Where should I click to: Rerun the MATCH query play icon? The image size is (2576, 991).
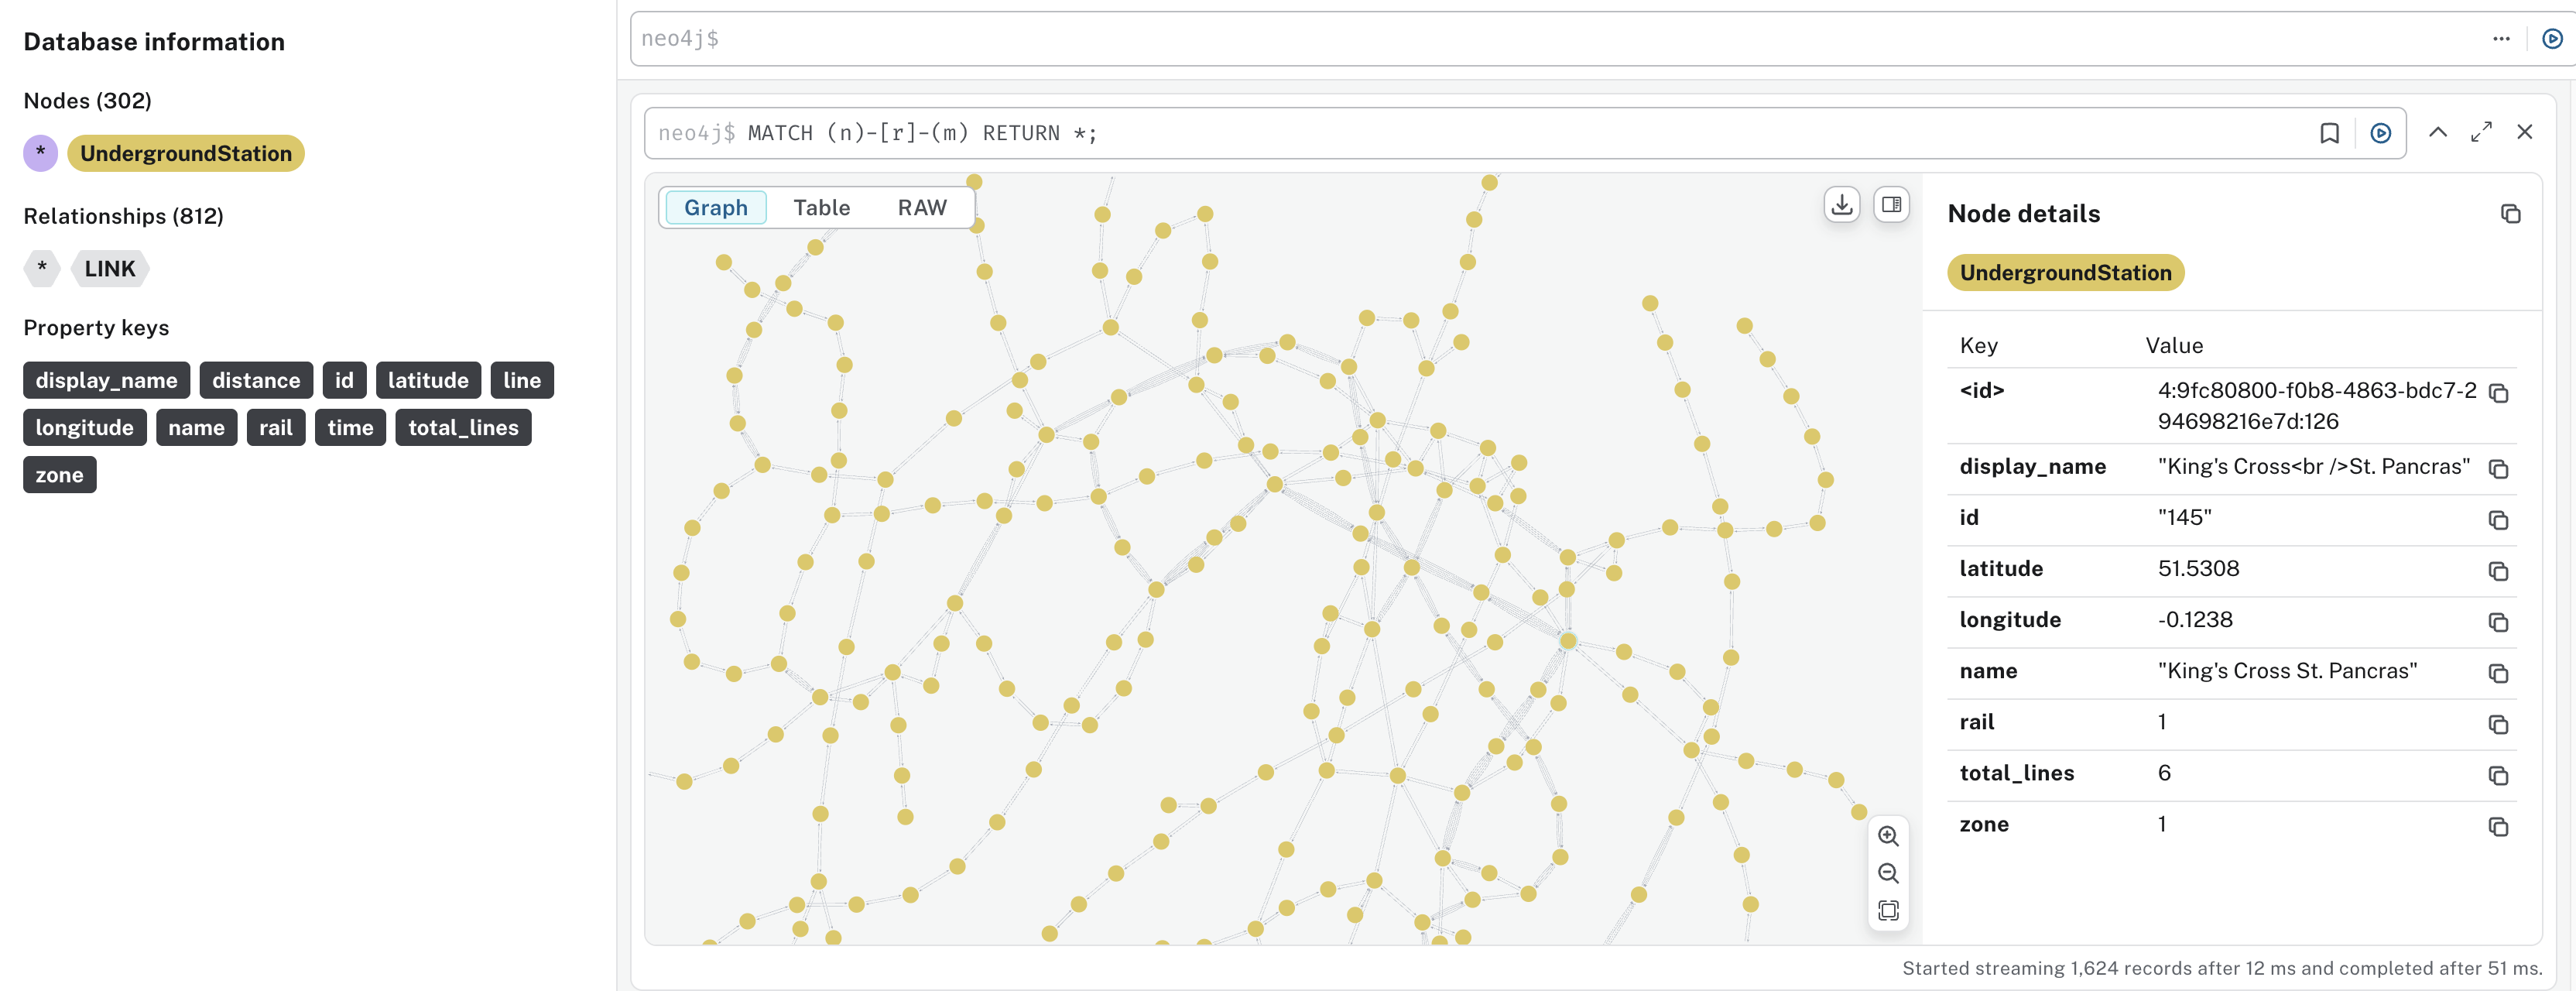(x=2380, y=133)
